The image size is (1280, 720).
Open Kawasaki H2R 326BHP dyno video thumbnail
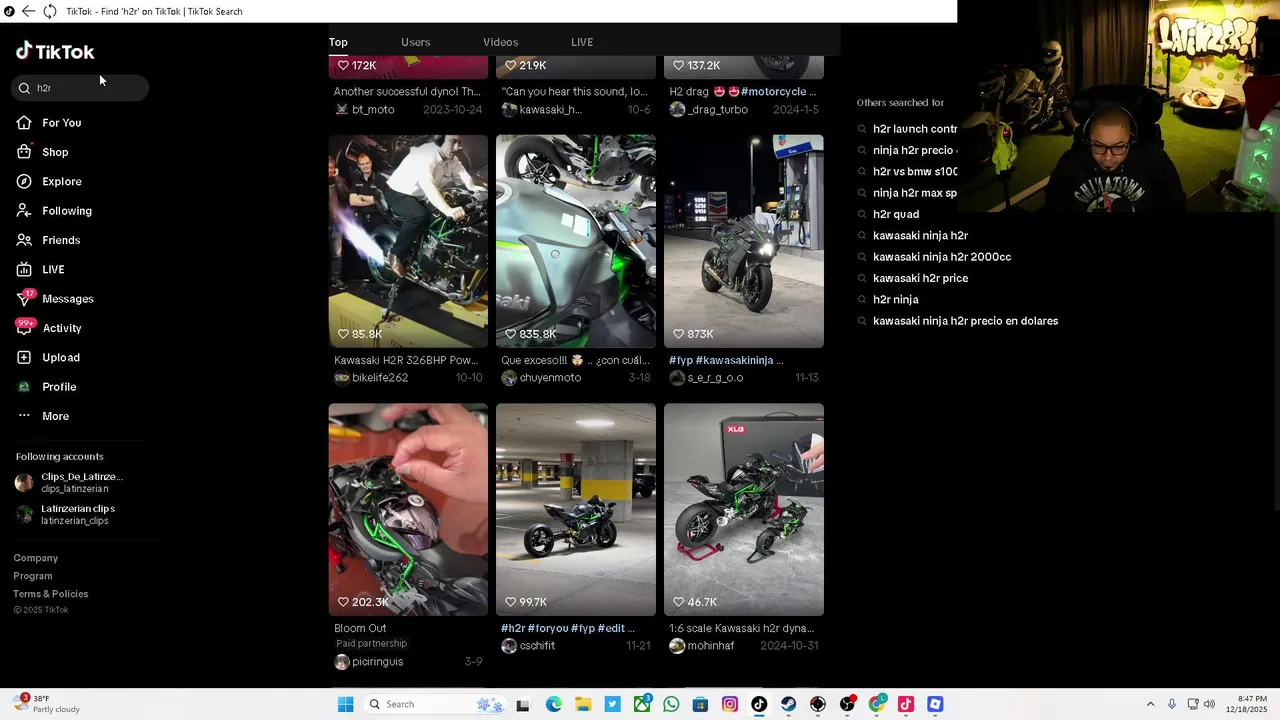pyautogui.click(x=408, y=241)
